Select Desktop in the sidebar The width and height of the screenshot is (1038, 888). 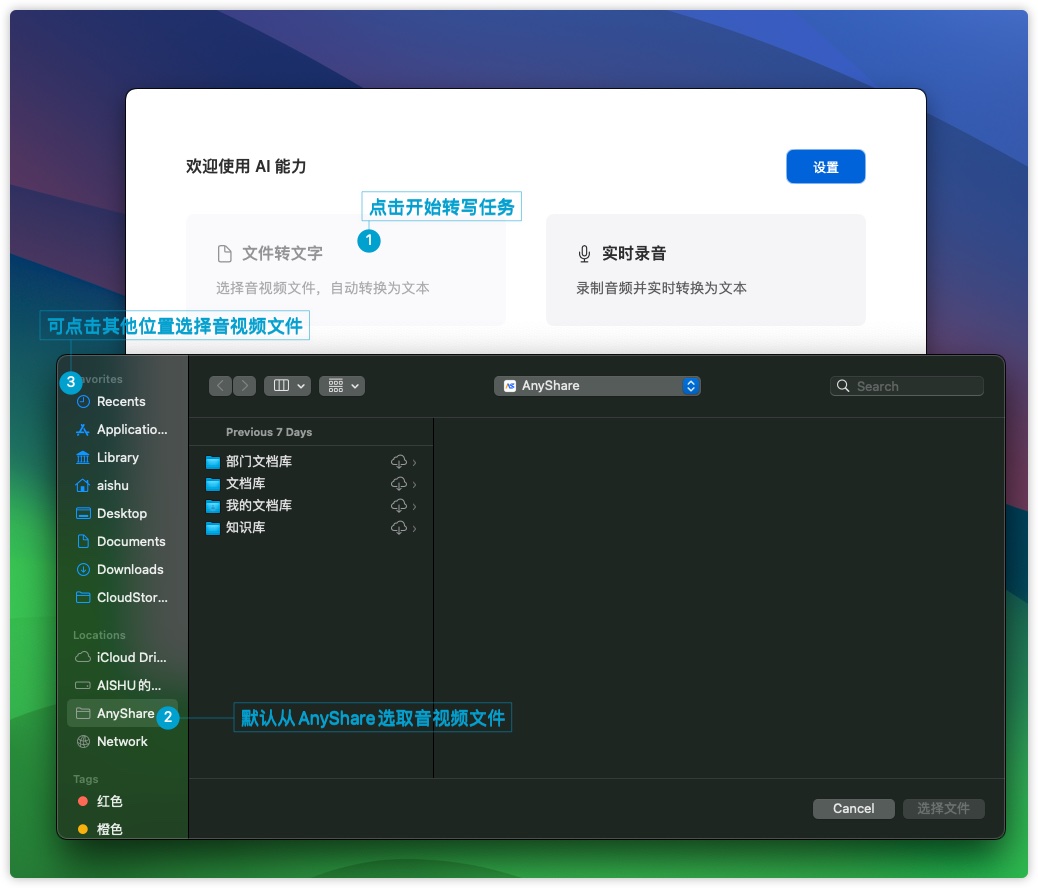(x=122, y=513)
